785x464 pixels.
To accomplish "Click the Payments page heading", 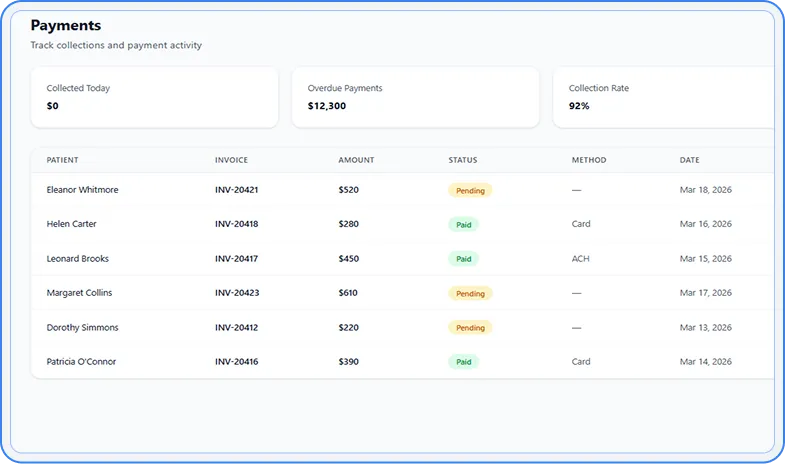I will [x=66, y=25].
